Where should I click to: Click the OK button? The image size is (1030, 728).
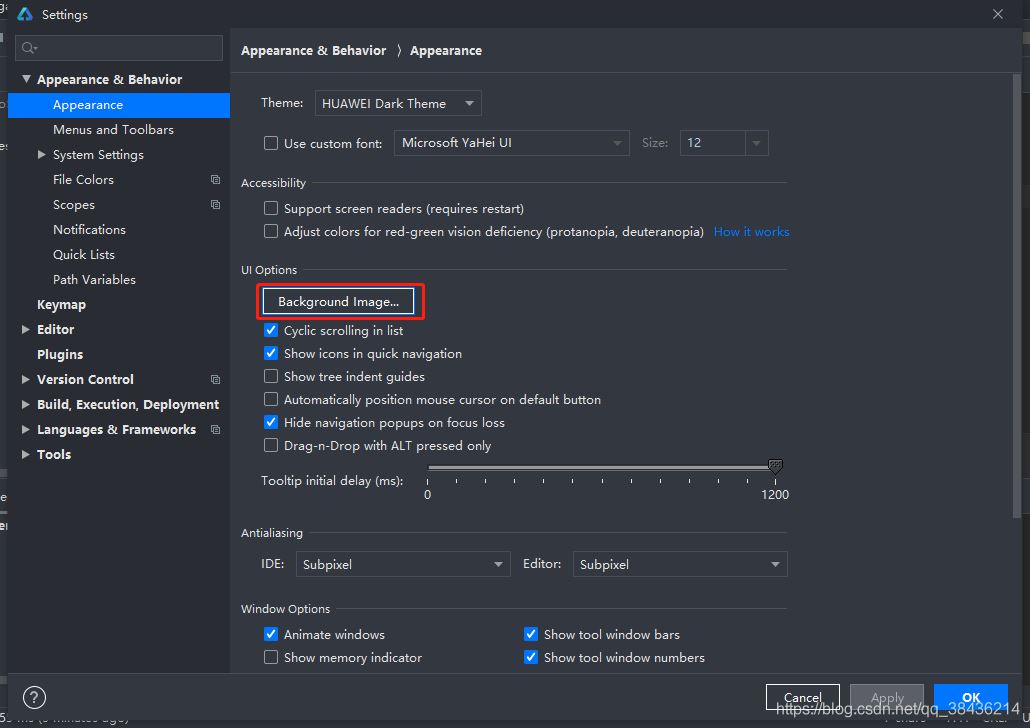(971, 697)
